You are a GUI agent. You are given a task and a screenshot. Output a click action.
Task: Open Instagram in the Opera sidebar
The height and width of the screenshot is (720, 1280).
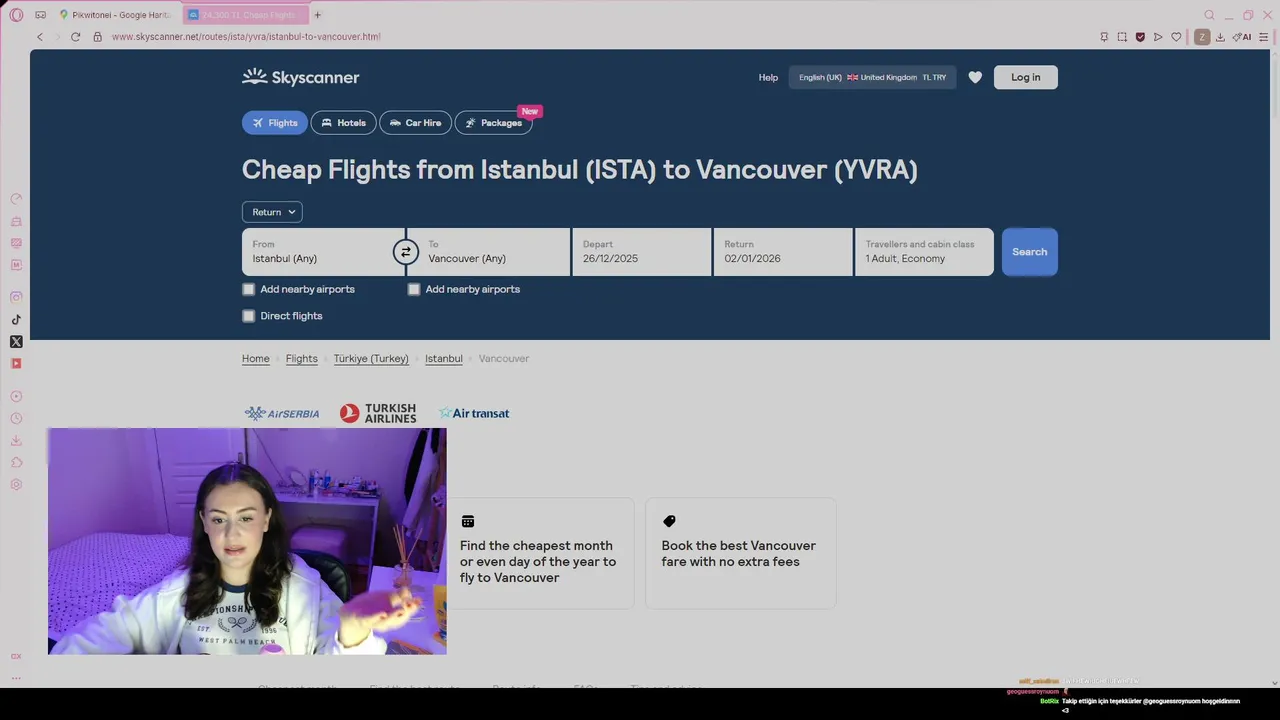click(x=16, y=297)
